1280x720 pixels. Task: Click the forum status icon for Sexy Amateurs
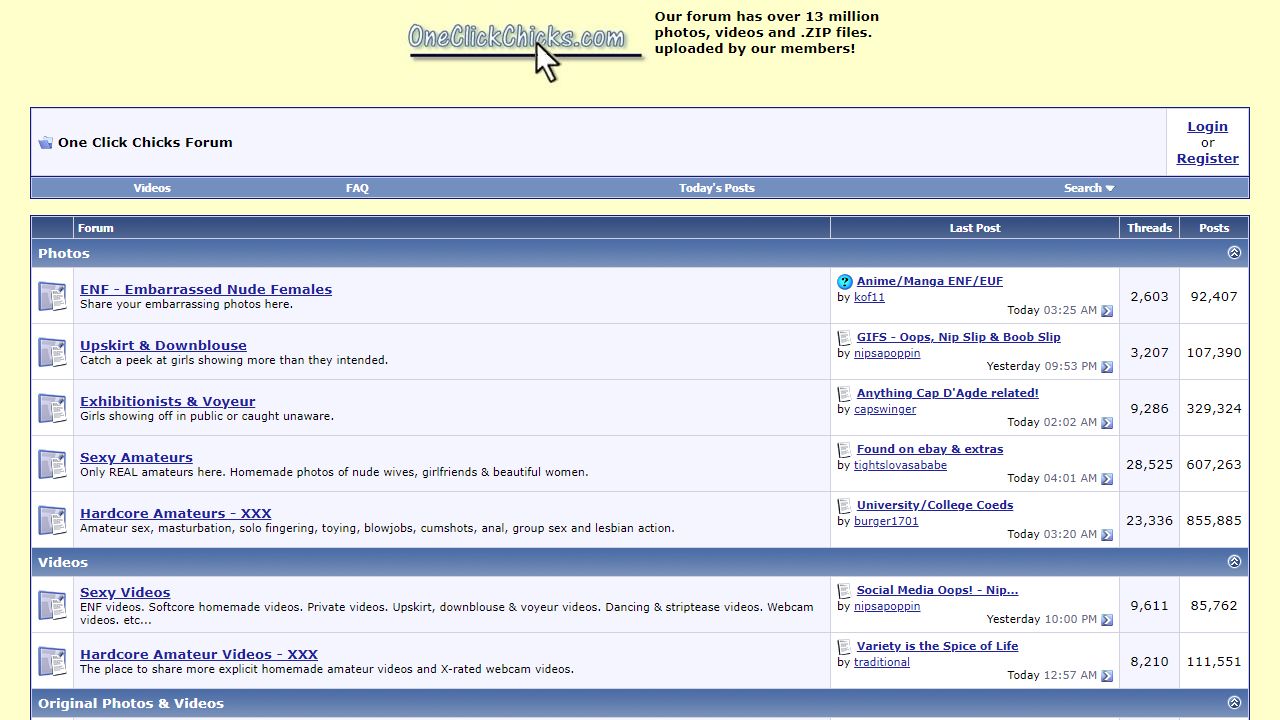(x=52, y=464)
